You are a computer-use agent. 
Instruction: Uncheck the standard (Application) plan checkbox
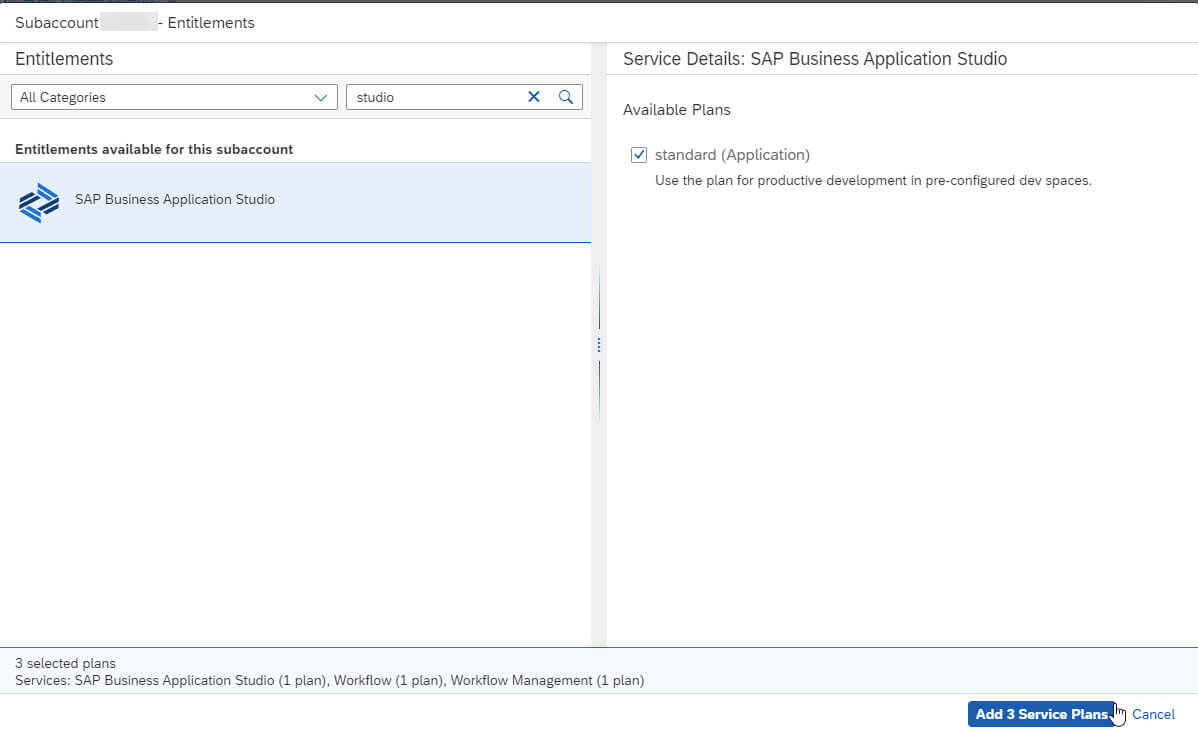(x=639, y=155)
